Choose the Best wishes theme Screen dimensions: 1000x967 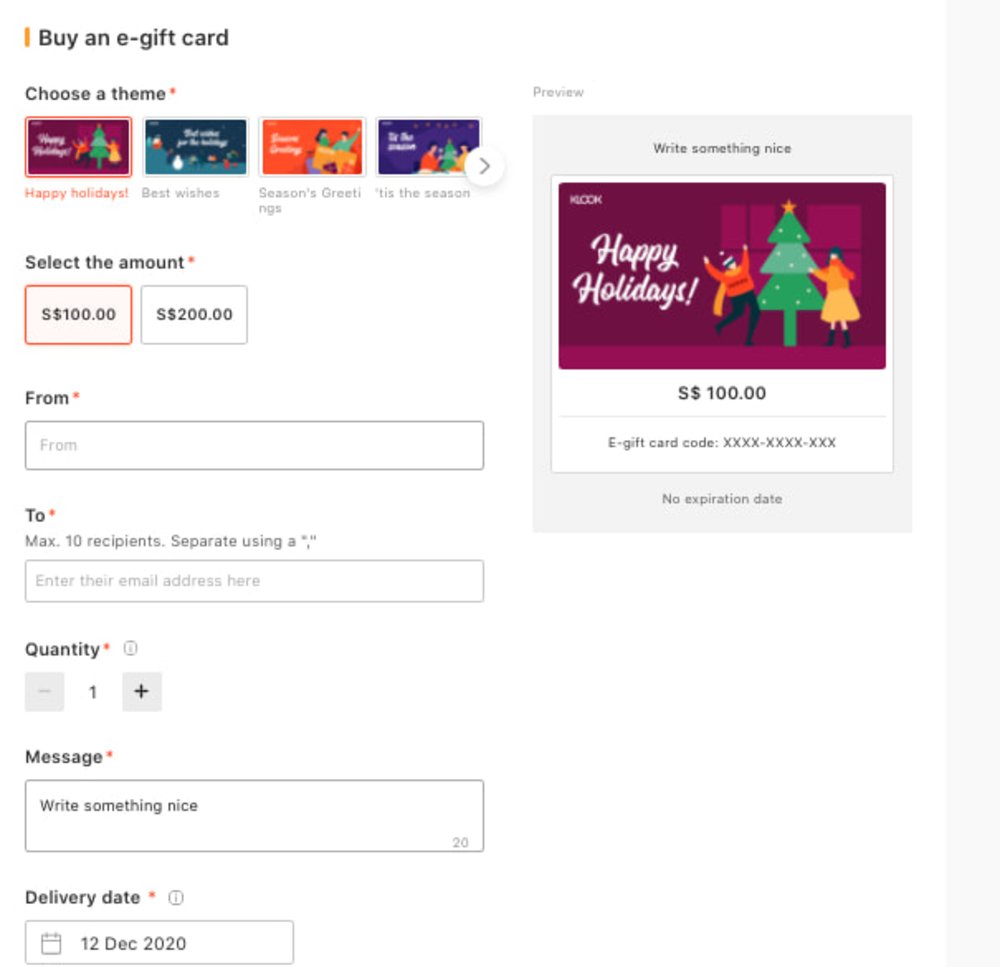click(x=194, y=145)
